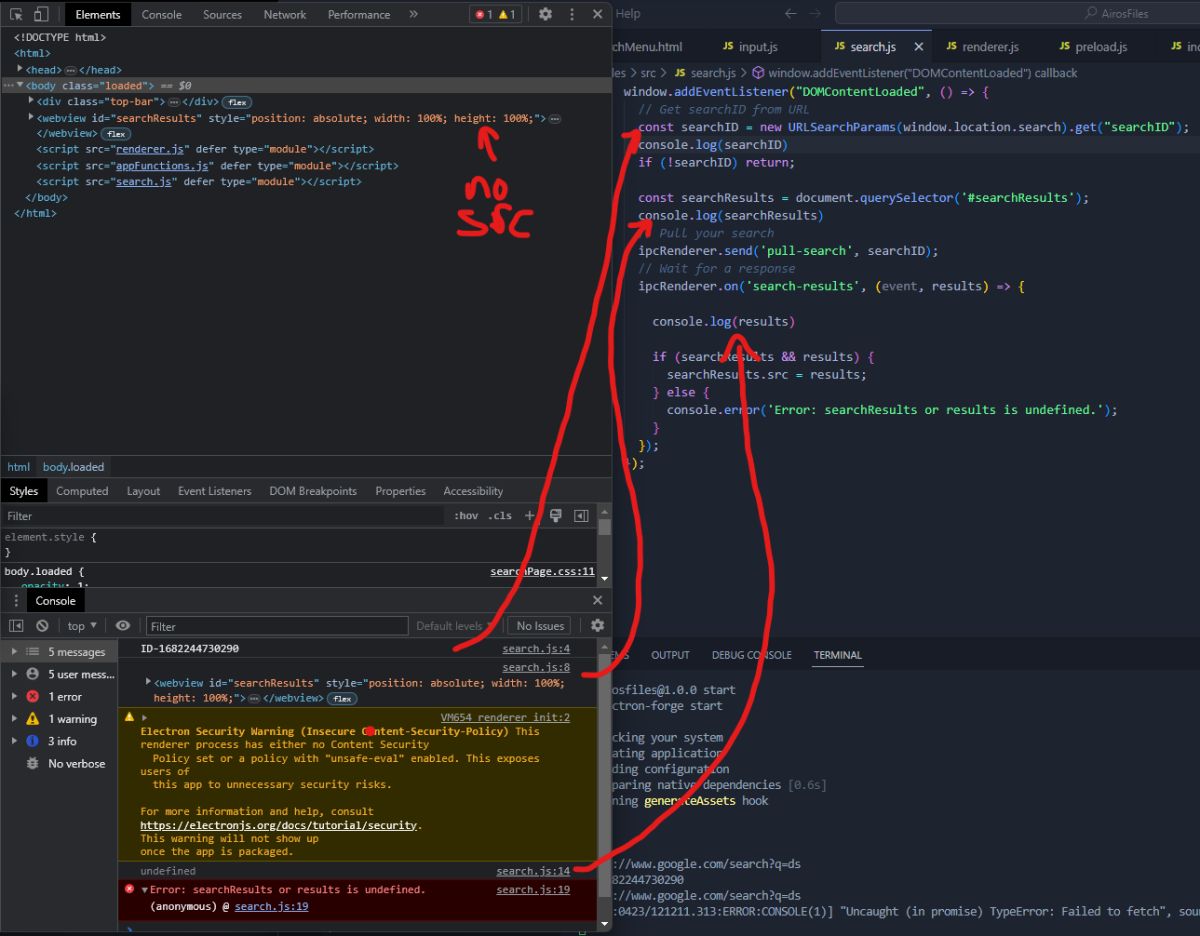Open the top context dropdown
The height and width of the screenshot is (936, 1200).
point(82,626)
